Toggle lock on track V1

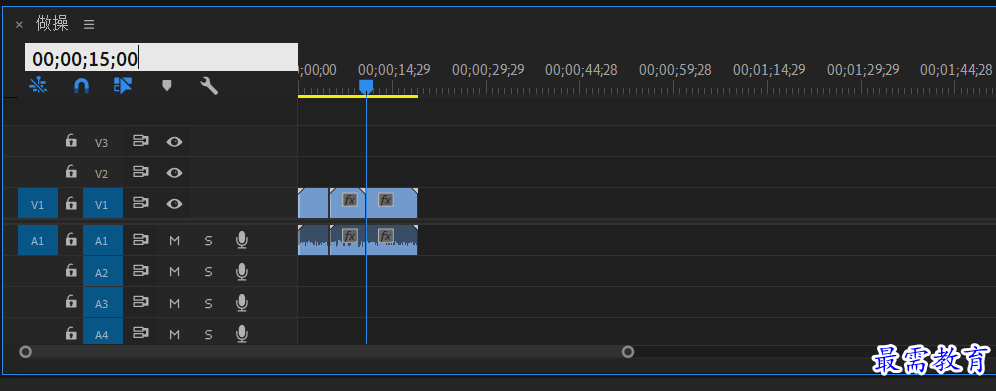tap(71, 204)
